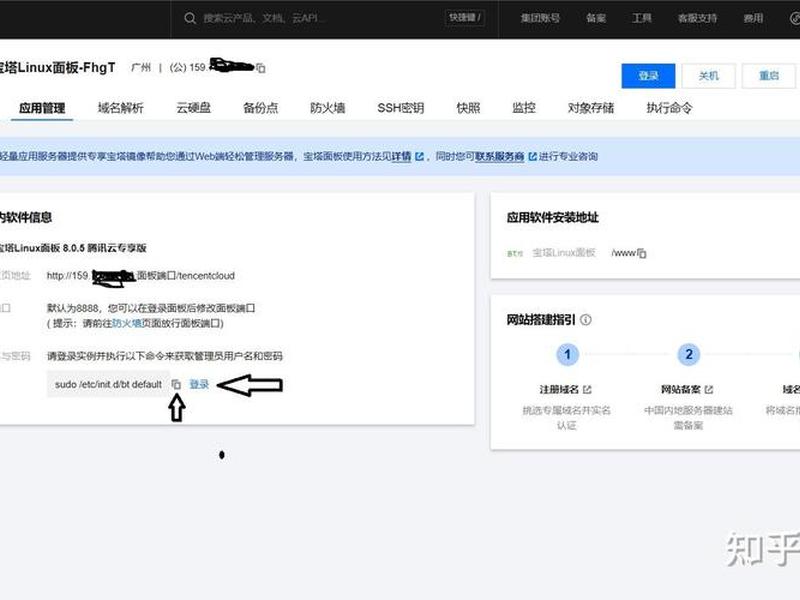Switch to the 监控 tab

point(524,108)
